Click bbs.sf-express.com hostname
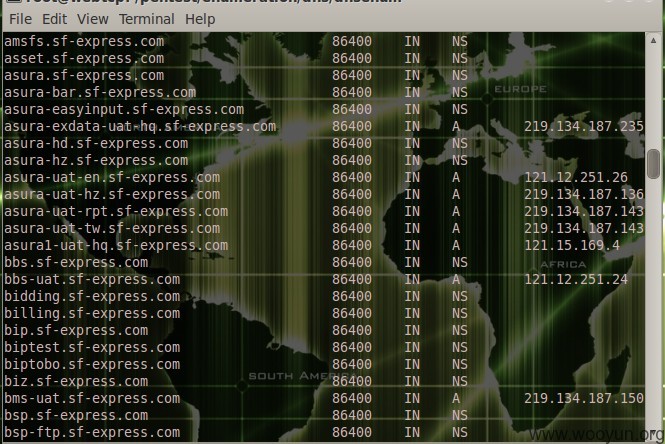Viewport: 665px width, 444px height. click(x=76, y=262)
